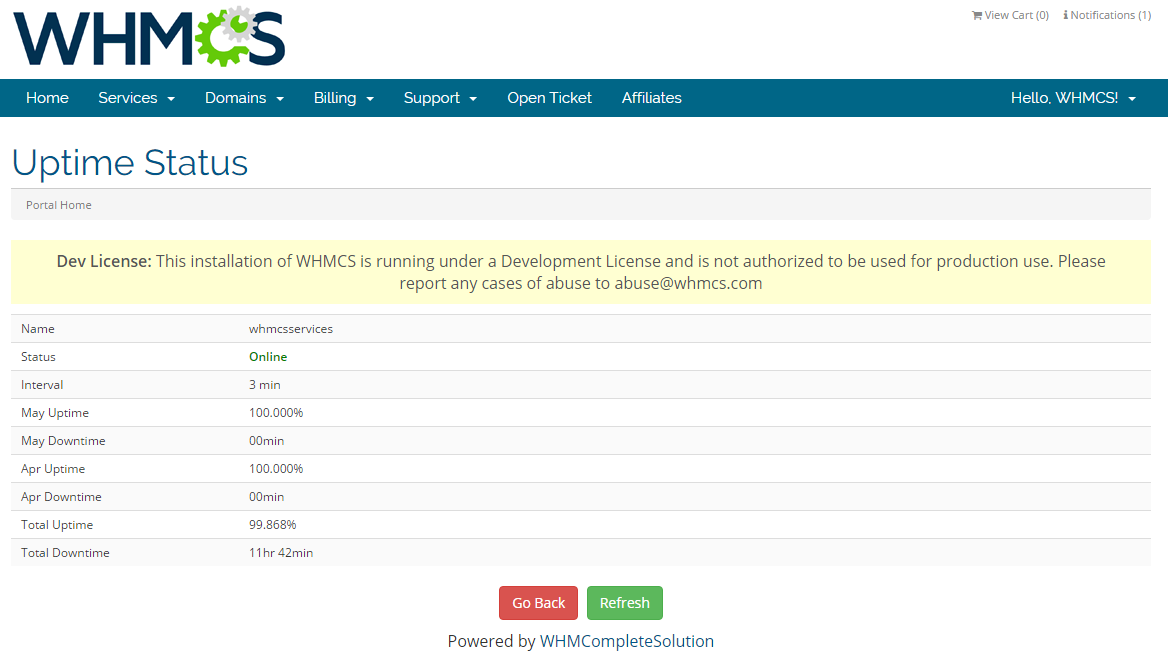Click the May Downtime row label
The height and width of the screenshot is (662, 1168).
pyautogui.click(x=63, y=441)
